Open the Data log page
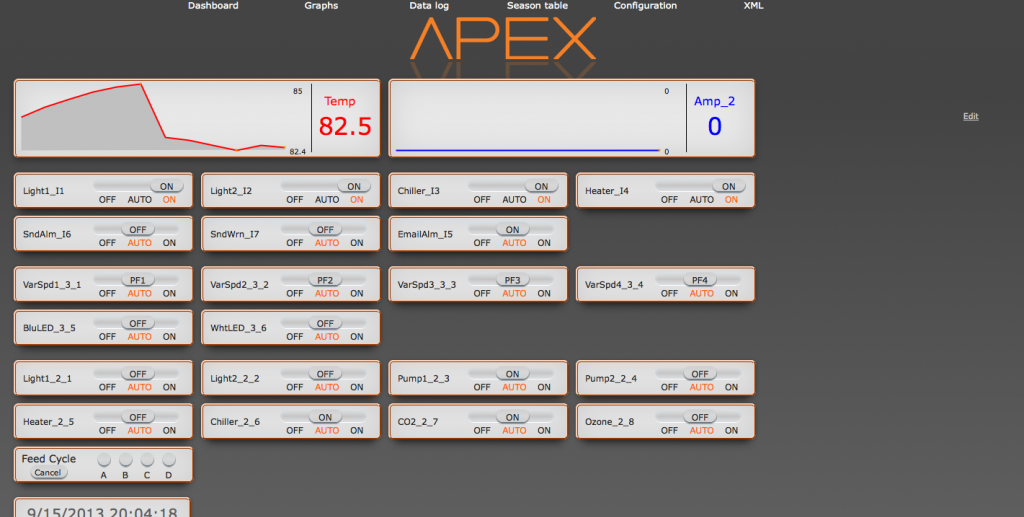 pyautogui.click(x=429, y=6)
